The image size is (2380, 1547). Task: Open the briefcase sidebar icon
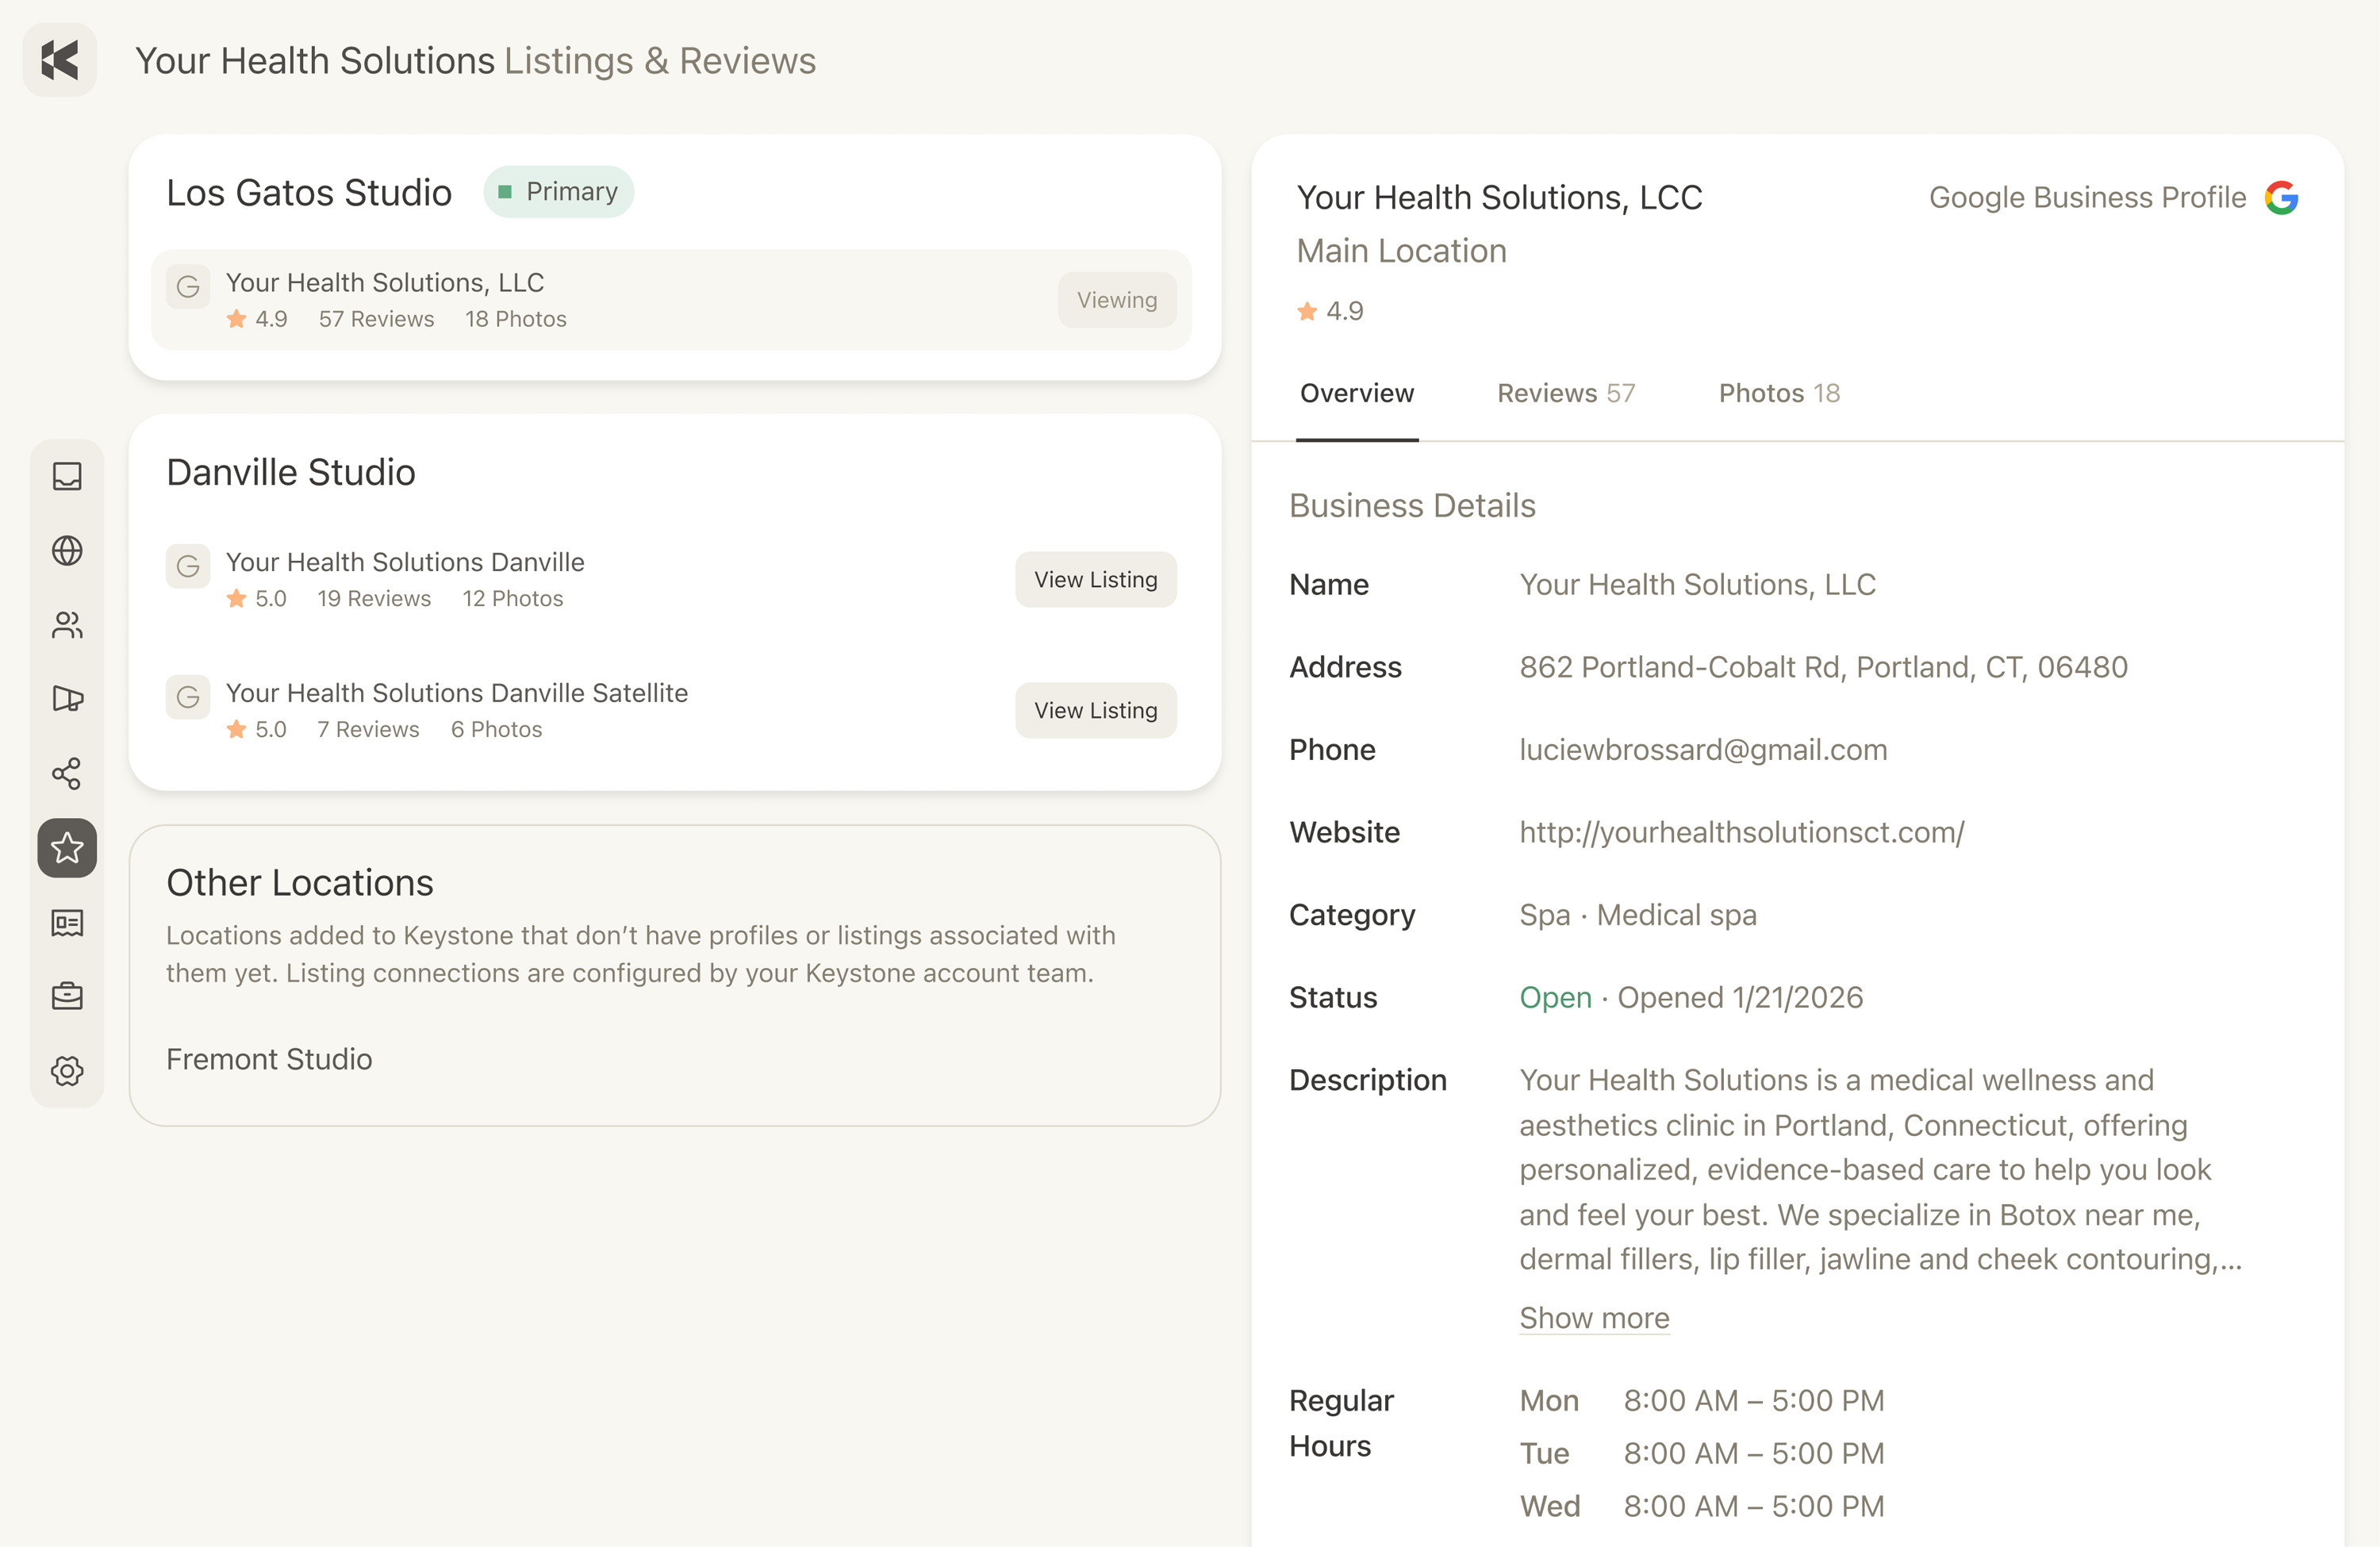click(67, 996)
